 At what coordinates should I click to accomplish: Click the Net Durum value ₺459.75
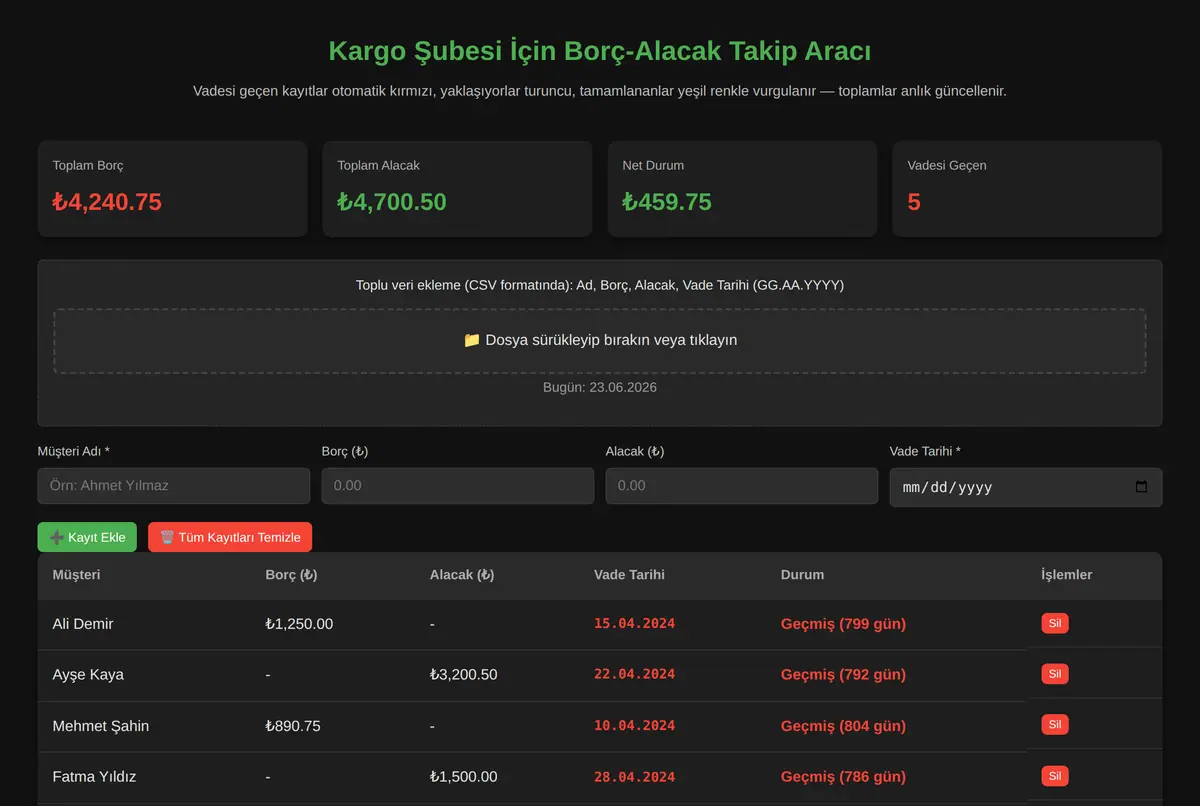point(667,202)
